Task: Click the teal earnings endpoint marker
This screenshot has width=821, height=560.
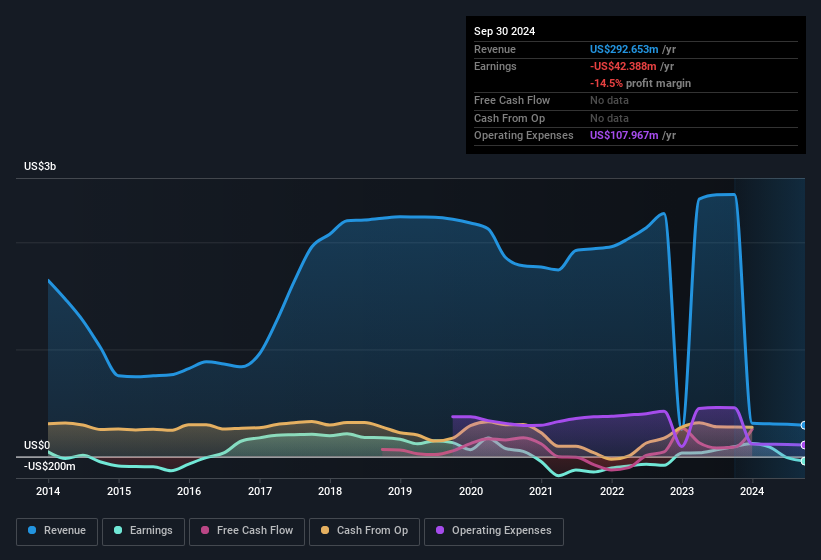Action: point(804,461)
